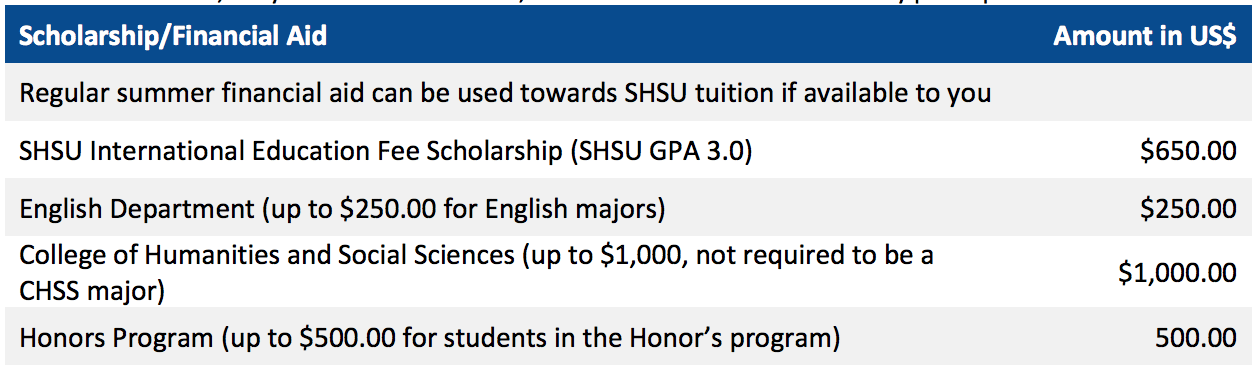This screenshot has height=370, width=1256.
Task: Select the English Department scholarship row
Action: coord(628,208)
